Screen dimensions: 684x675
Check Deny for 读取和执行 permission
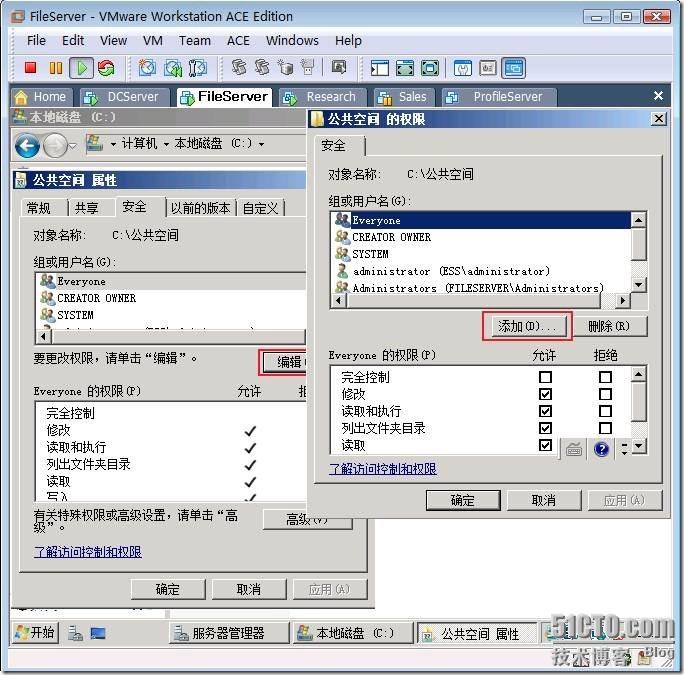pos(605,411)
